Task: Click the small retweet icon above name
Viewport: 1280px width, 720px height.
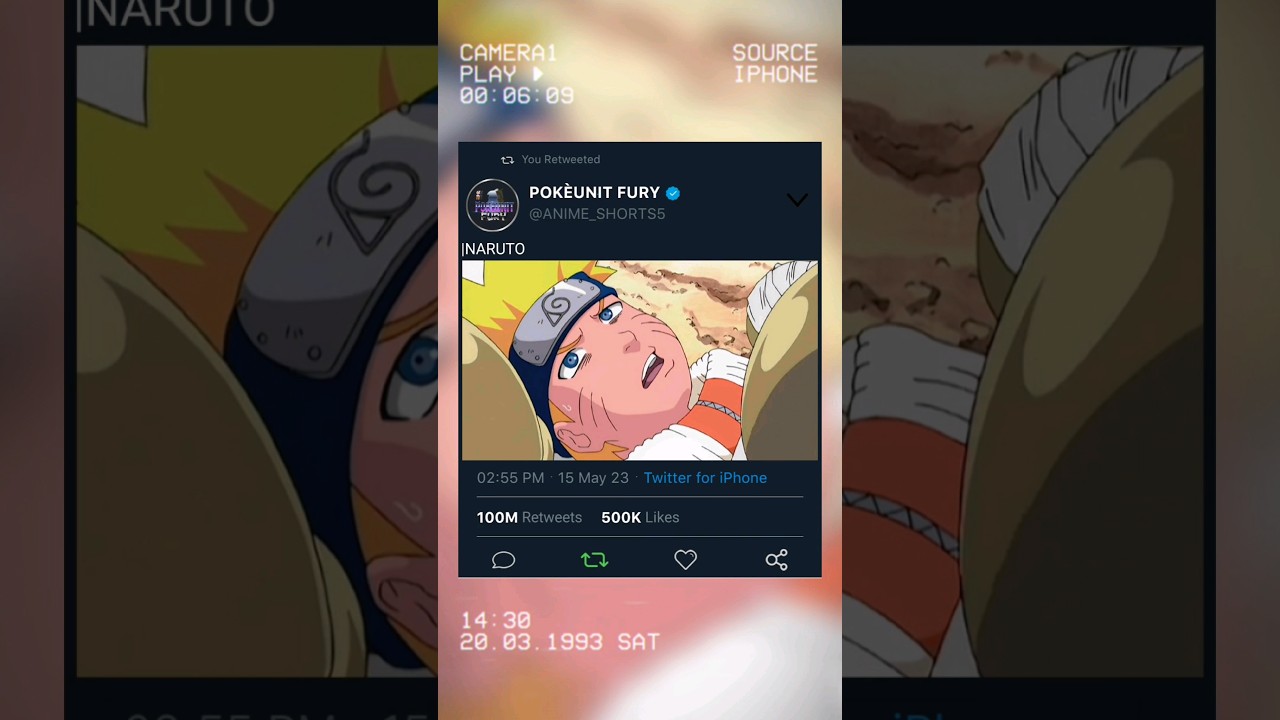Action: 507,160
